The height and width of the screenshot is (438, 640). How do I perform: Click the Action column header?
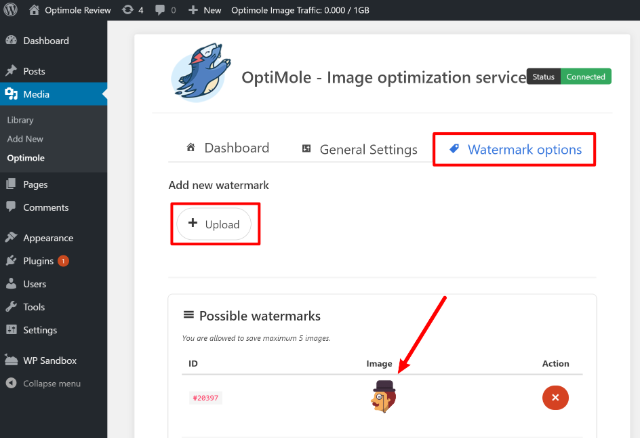pyautogui.click(x=555, y=363)
